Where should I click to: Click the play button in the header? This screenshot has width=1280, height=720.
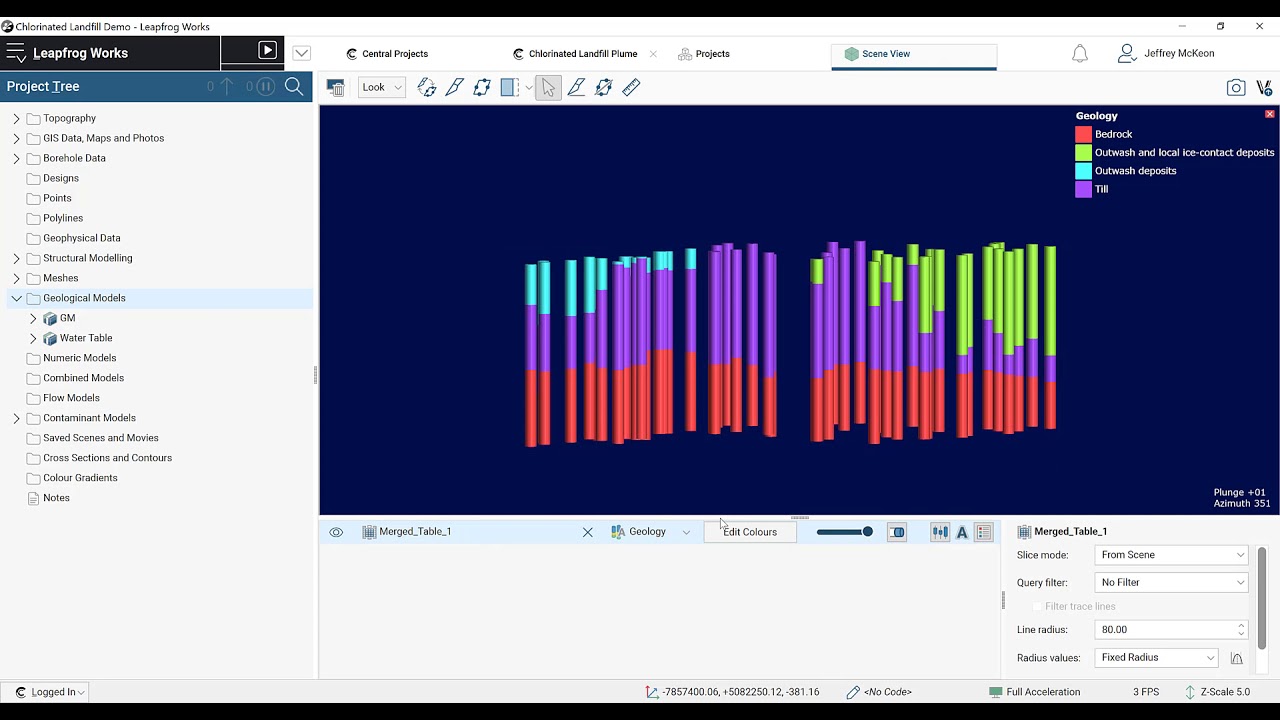click(267, 50)
